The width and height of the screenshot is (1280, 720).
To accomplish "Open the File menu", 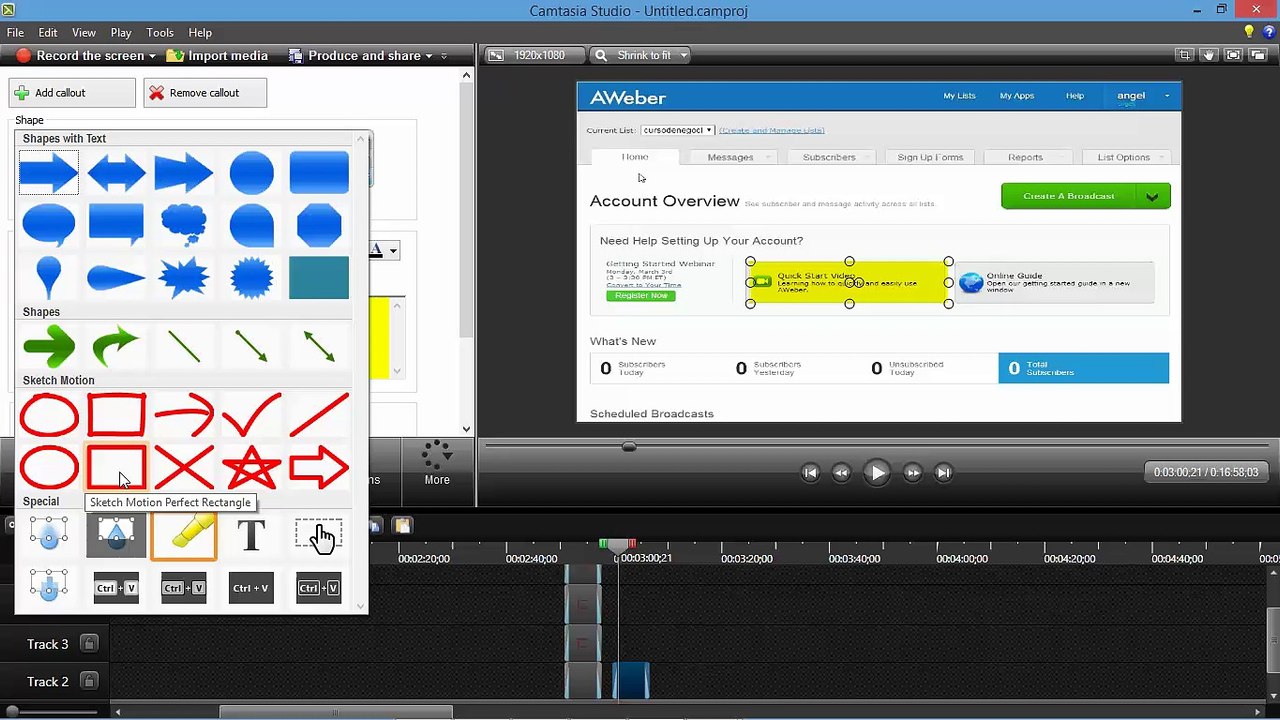I will click(15, 33).
